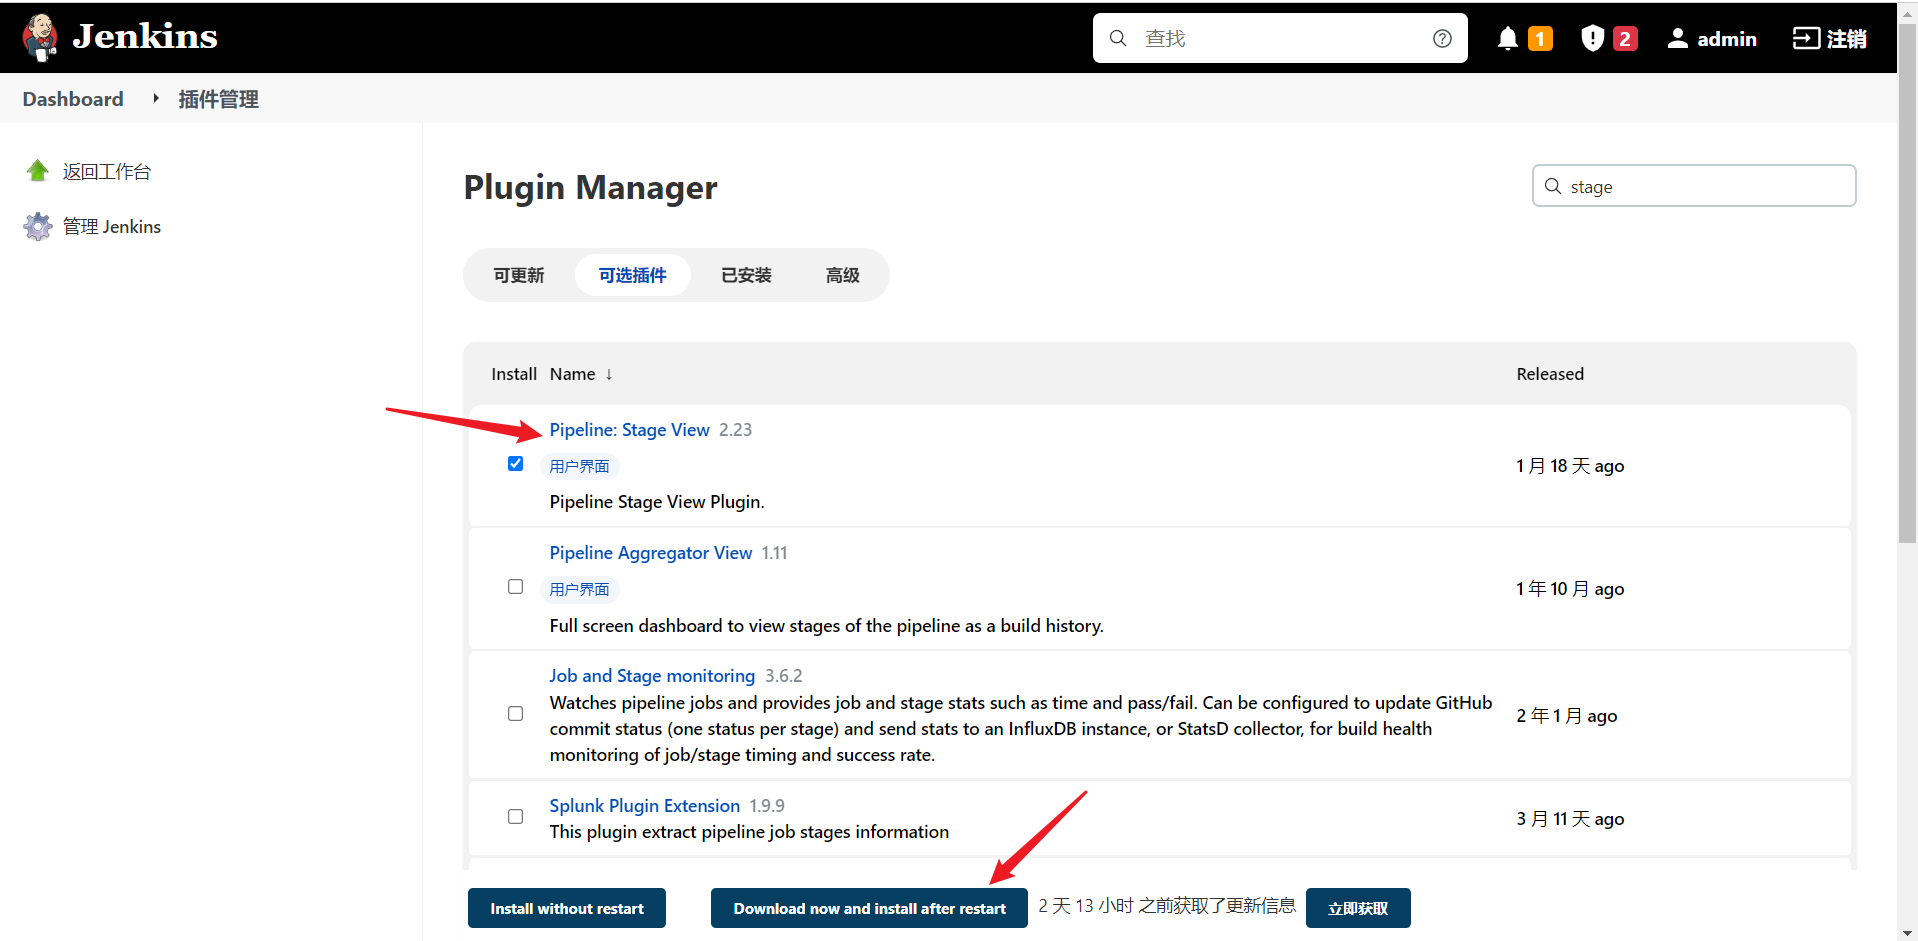Viewport: 1918px width, 941px height.
Task: Open the Job and Stage monitoring link
Action: tap(652, 676)
